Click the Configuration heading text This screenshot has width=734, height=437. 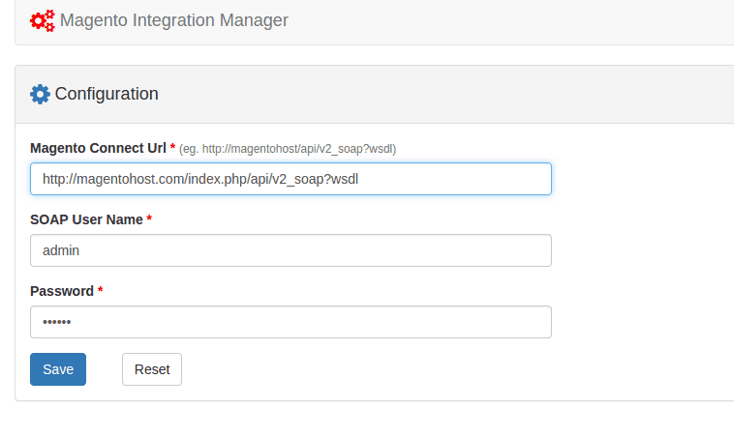coord(106,94)
